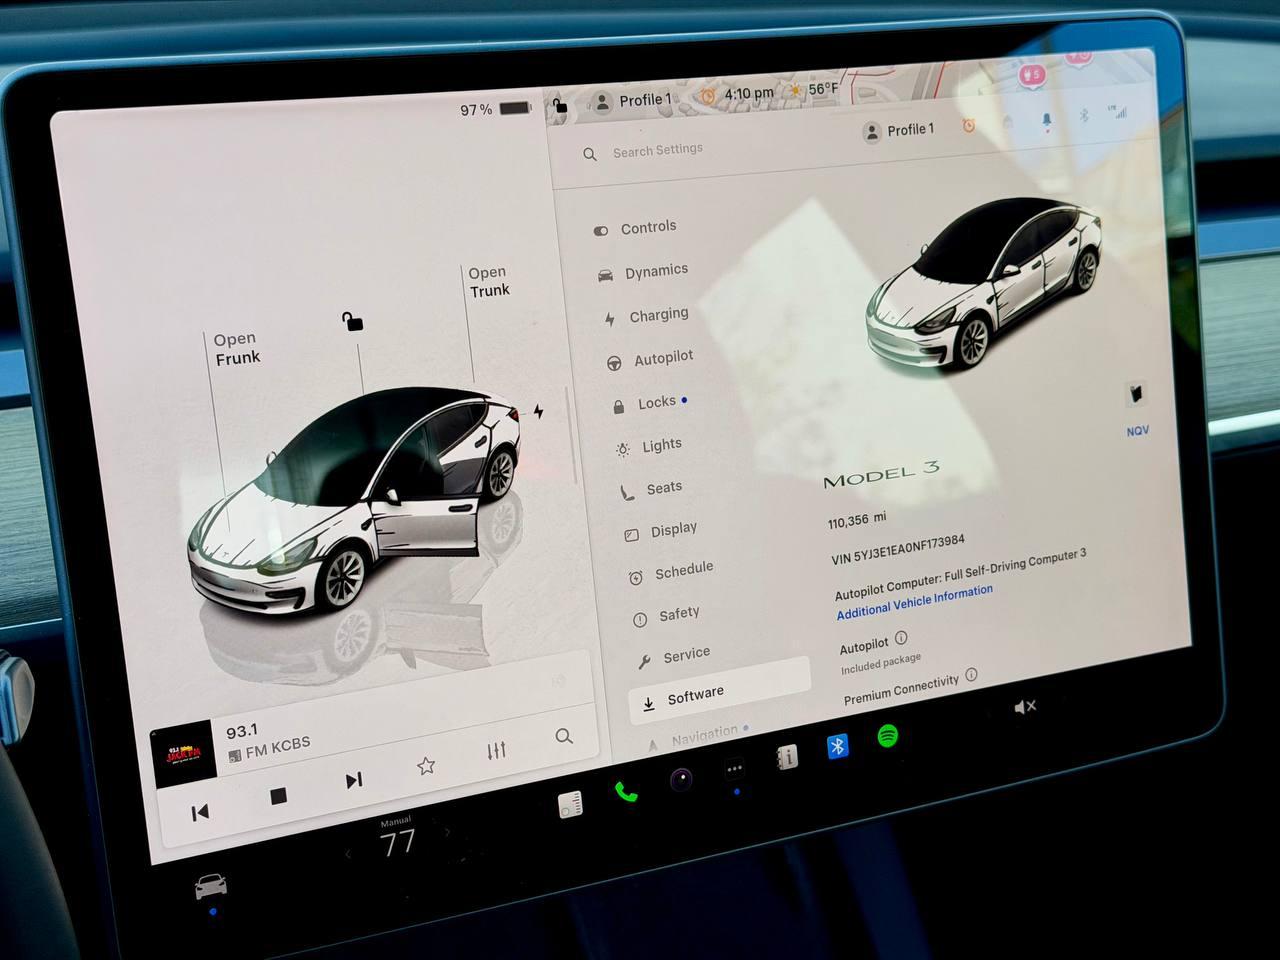
Task: Expand Autopilot package info icon
Action: click(901, 638)
